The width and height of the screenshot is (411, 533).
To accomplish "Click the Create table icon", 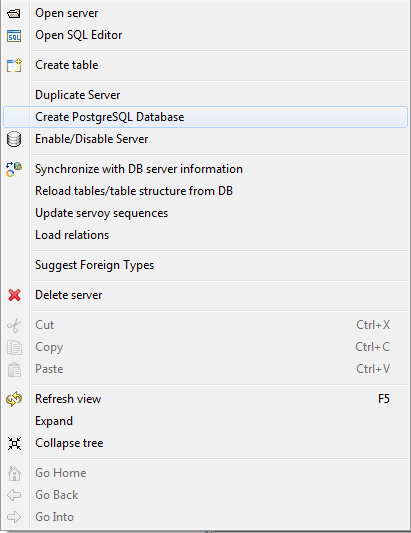I will pos(14,65).
